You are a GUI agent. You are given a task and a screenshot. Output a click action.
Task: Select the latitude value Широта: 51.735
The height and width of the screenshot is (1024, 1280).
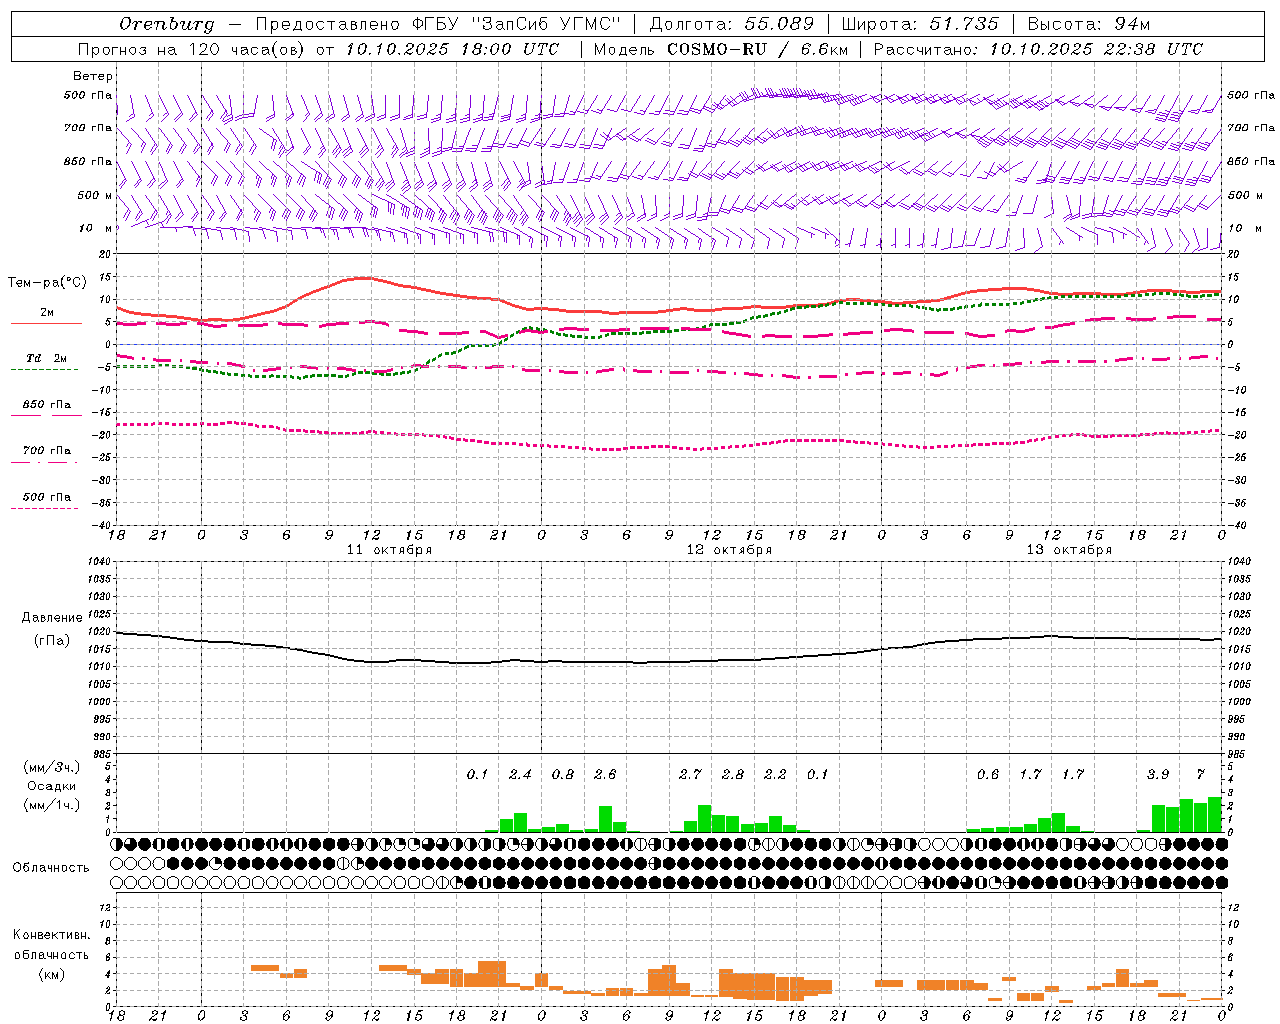click(x=920, y=24)
